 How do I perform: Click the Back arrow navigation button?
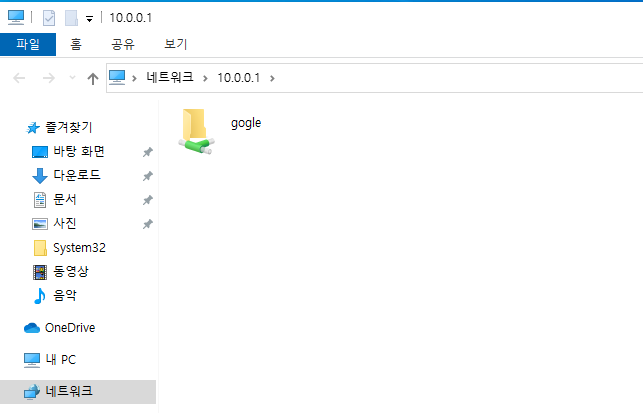point(19,78)
